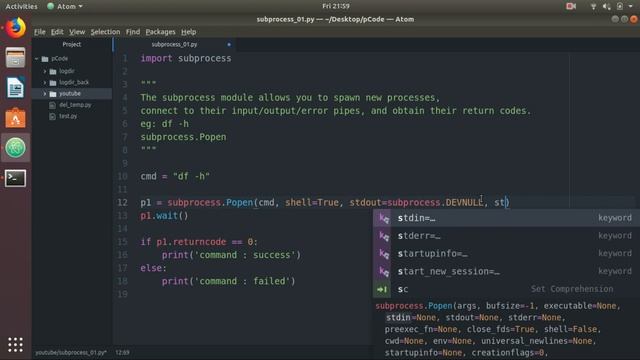Show Applications grid at dock bottom
This screenshot has width=640, height=360.
16,345
